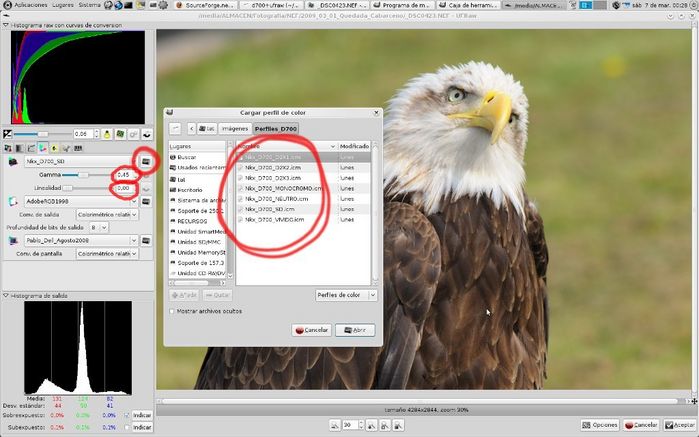Viewport: 699px width, 437px height.
Task: Open the corrections tab with yellow icon
Action: (54, 148)
